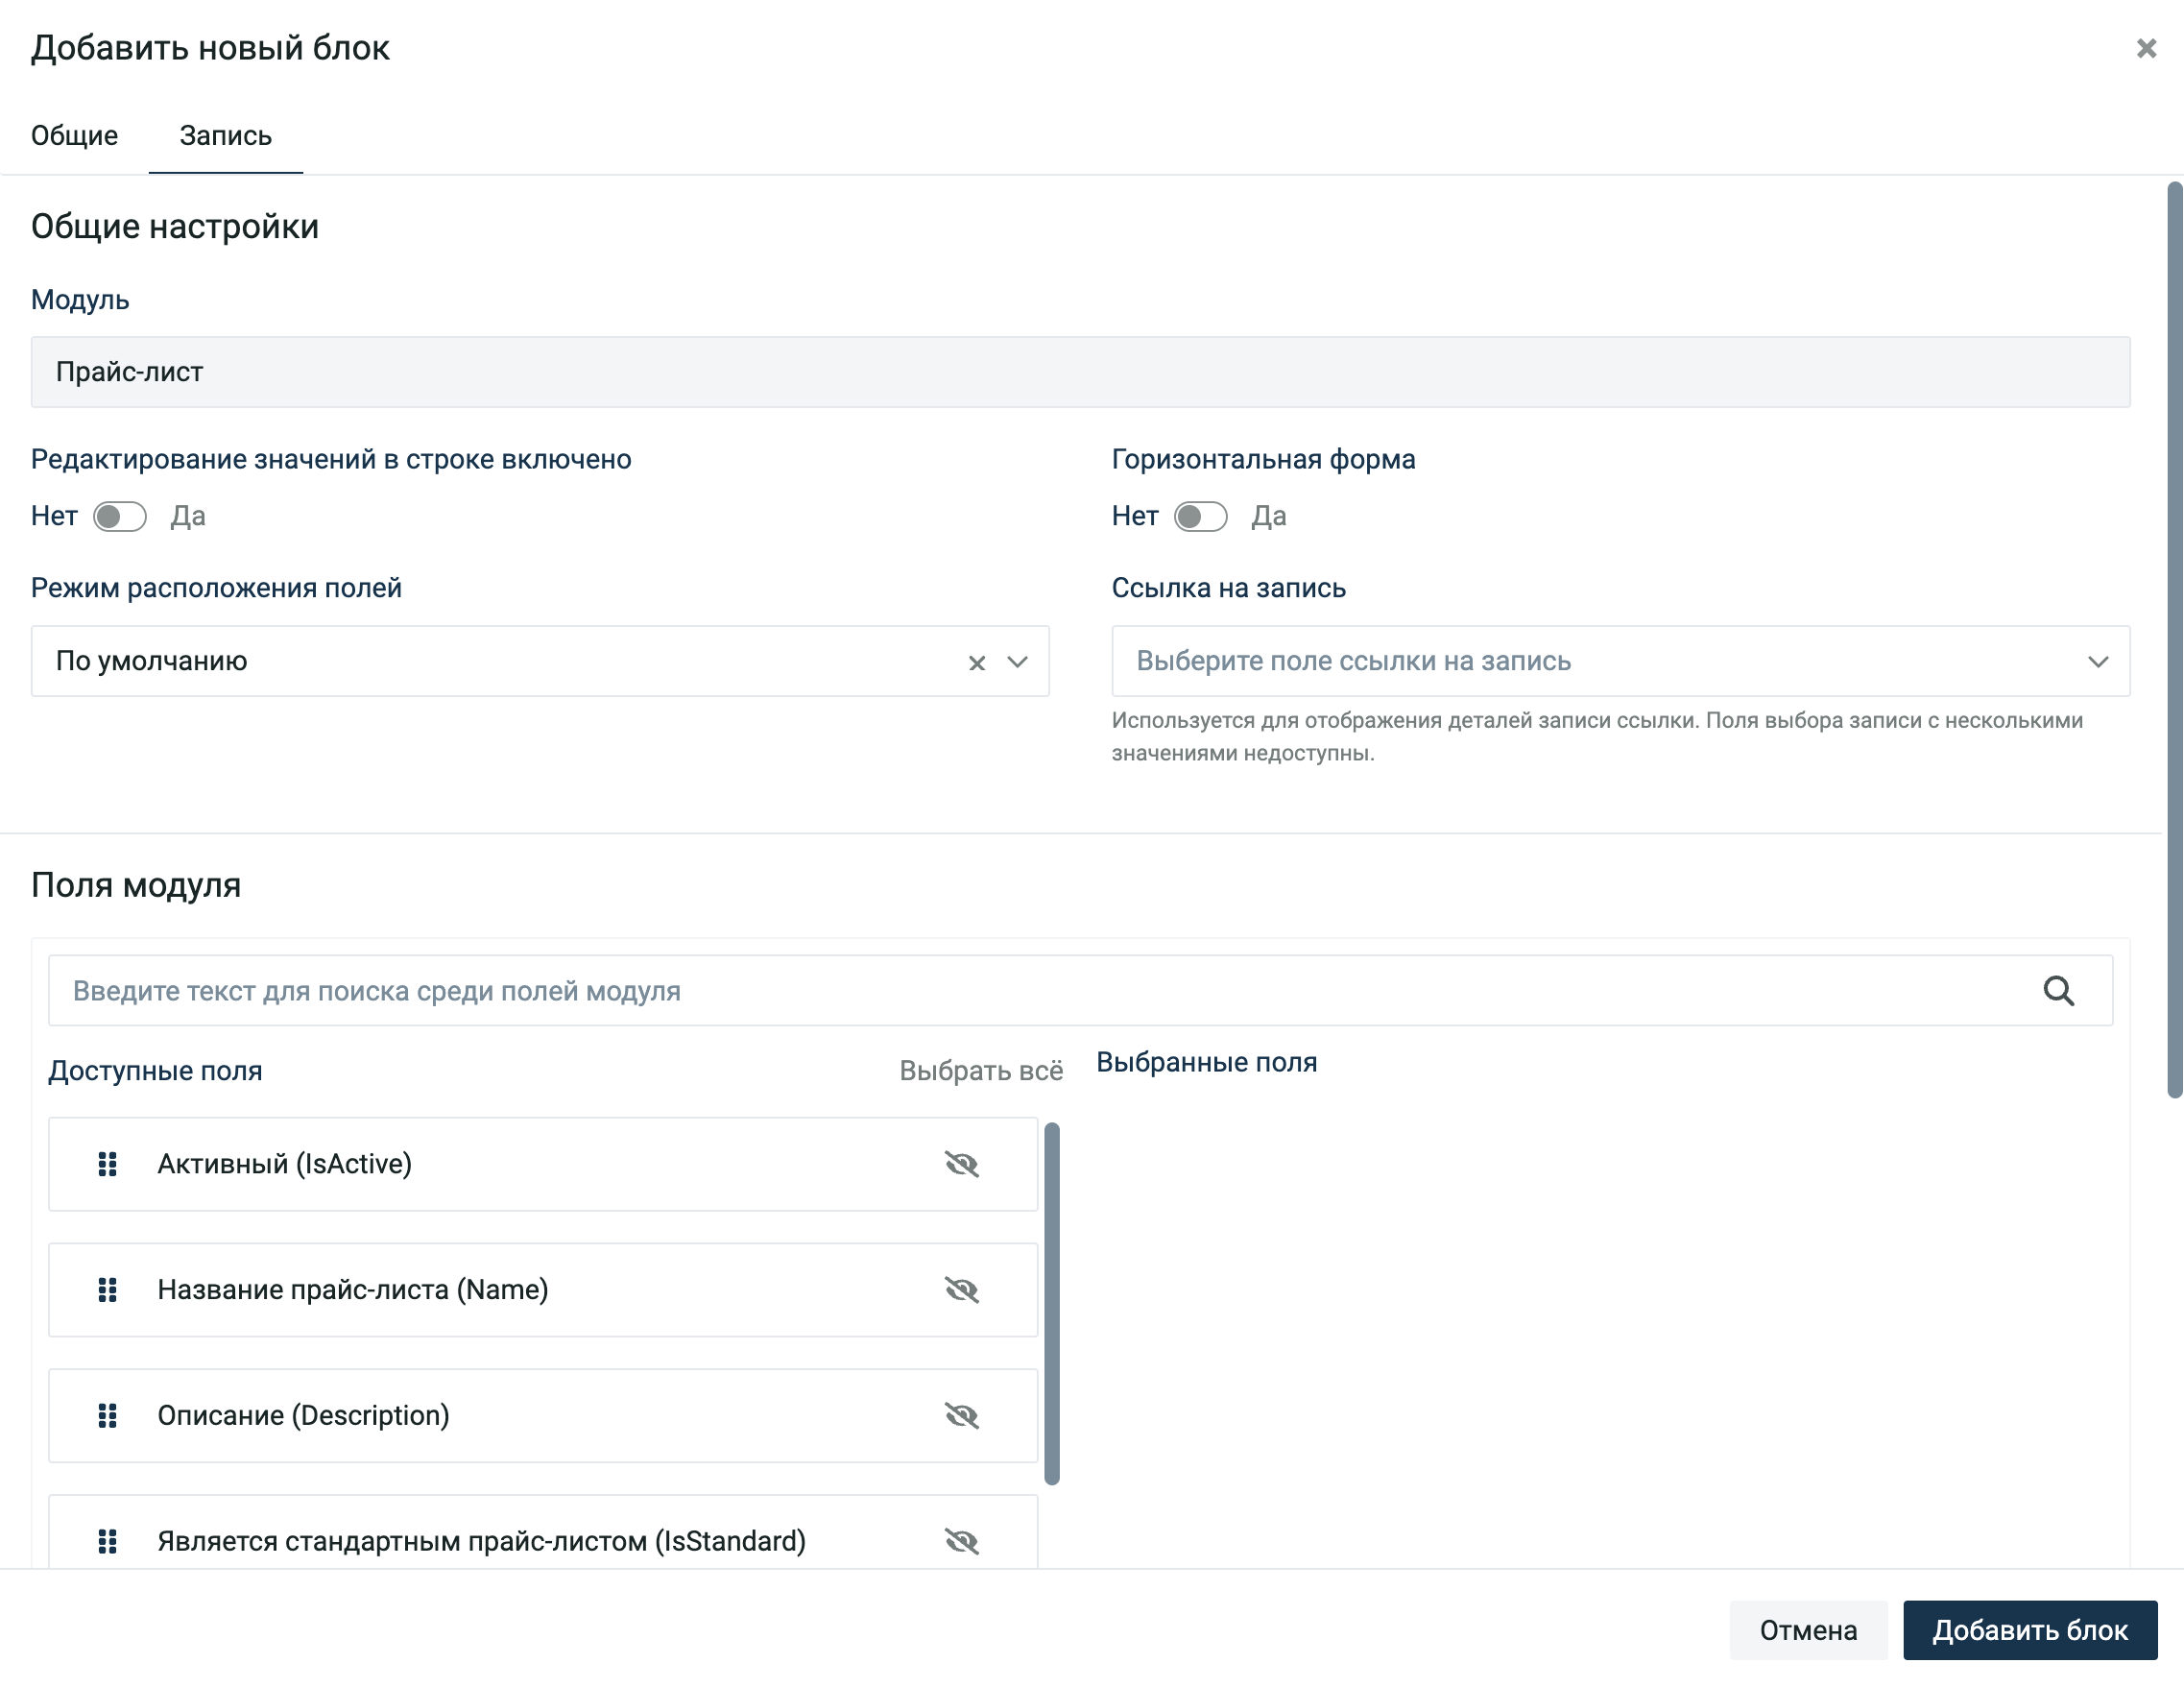Grab drag handle of Описание (Description)
Viewport: 2184px width, 1687px height.
107,1416
